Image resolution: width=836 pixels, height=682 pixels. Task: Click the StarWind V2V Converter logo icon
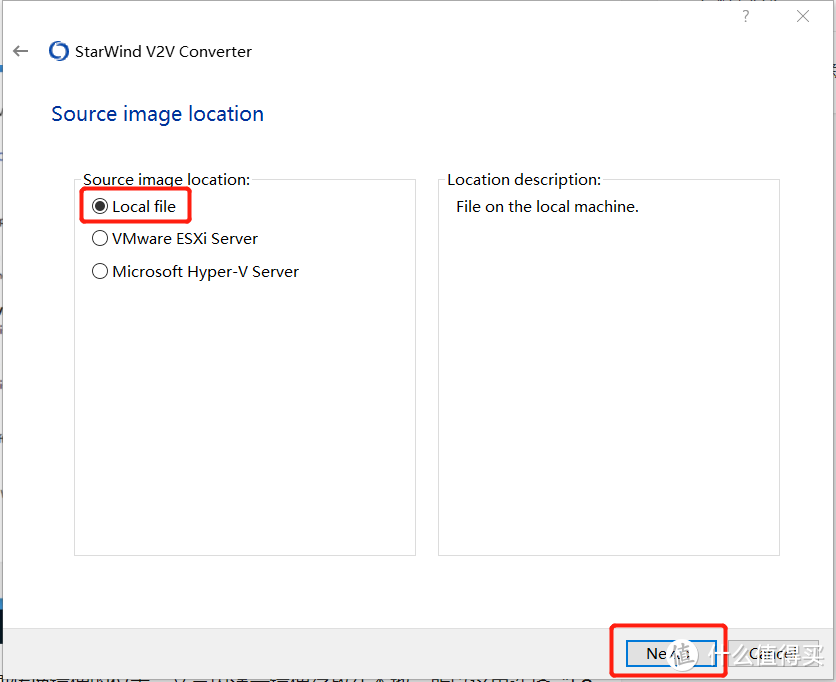tap(59, 51)
